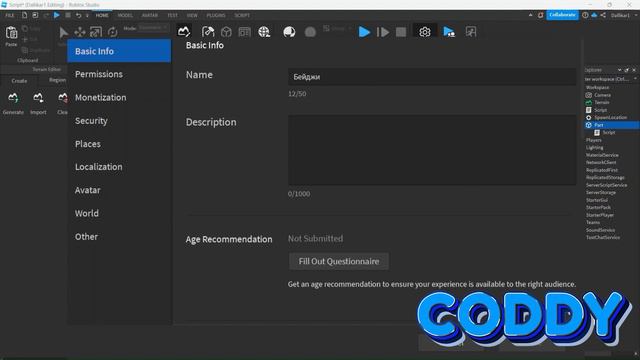Click the Import 3D globe icon
The image size is (640, 360).
point(264,31)
